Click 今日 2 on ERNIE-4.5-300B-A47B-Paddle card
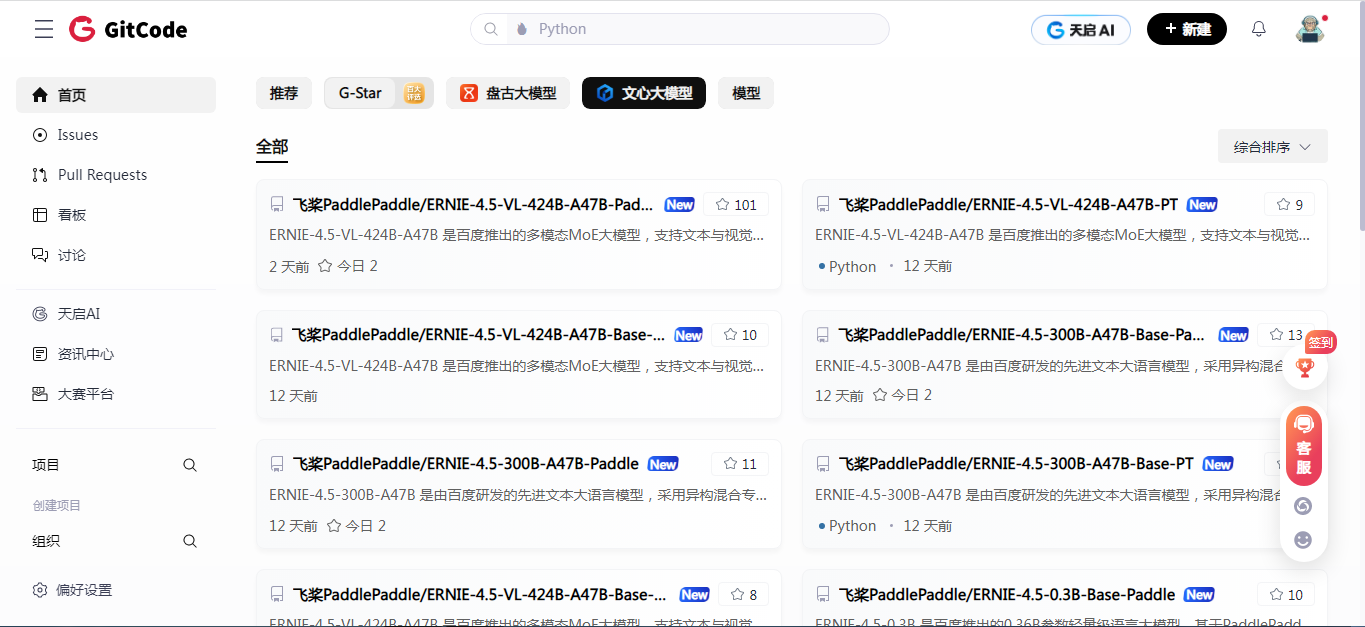 pos(356,526)
